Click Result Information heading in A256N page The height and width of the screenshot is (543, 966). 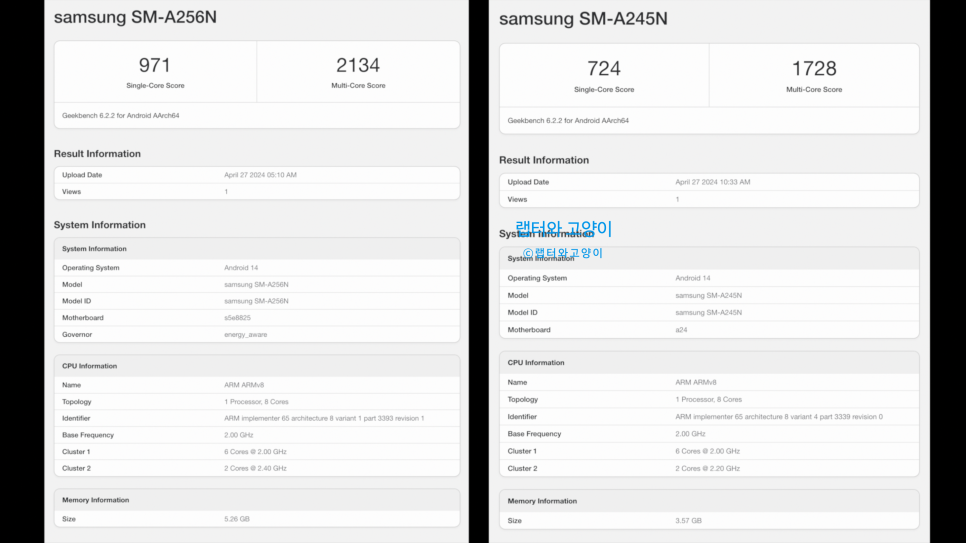(x=97, y=154)
